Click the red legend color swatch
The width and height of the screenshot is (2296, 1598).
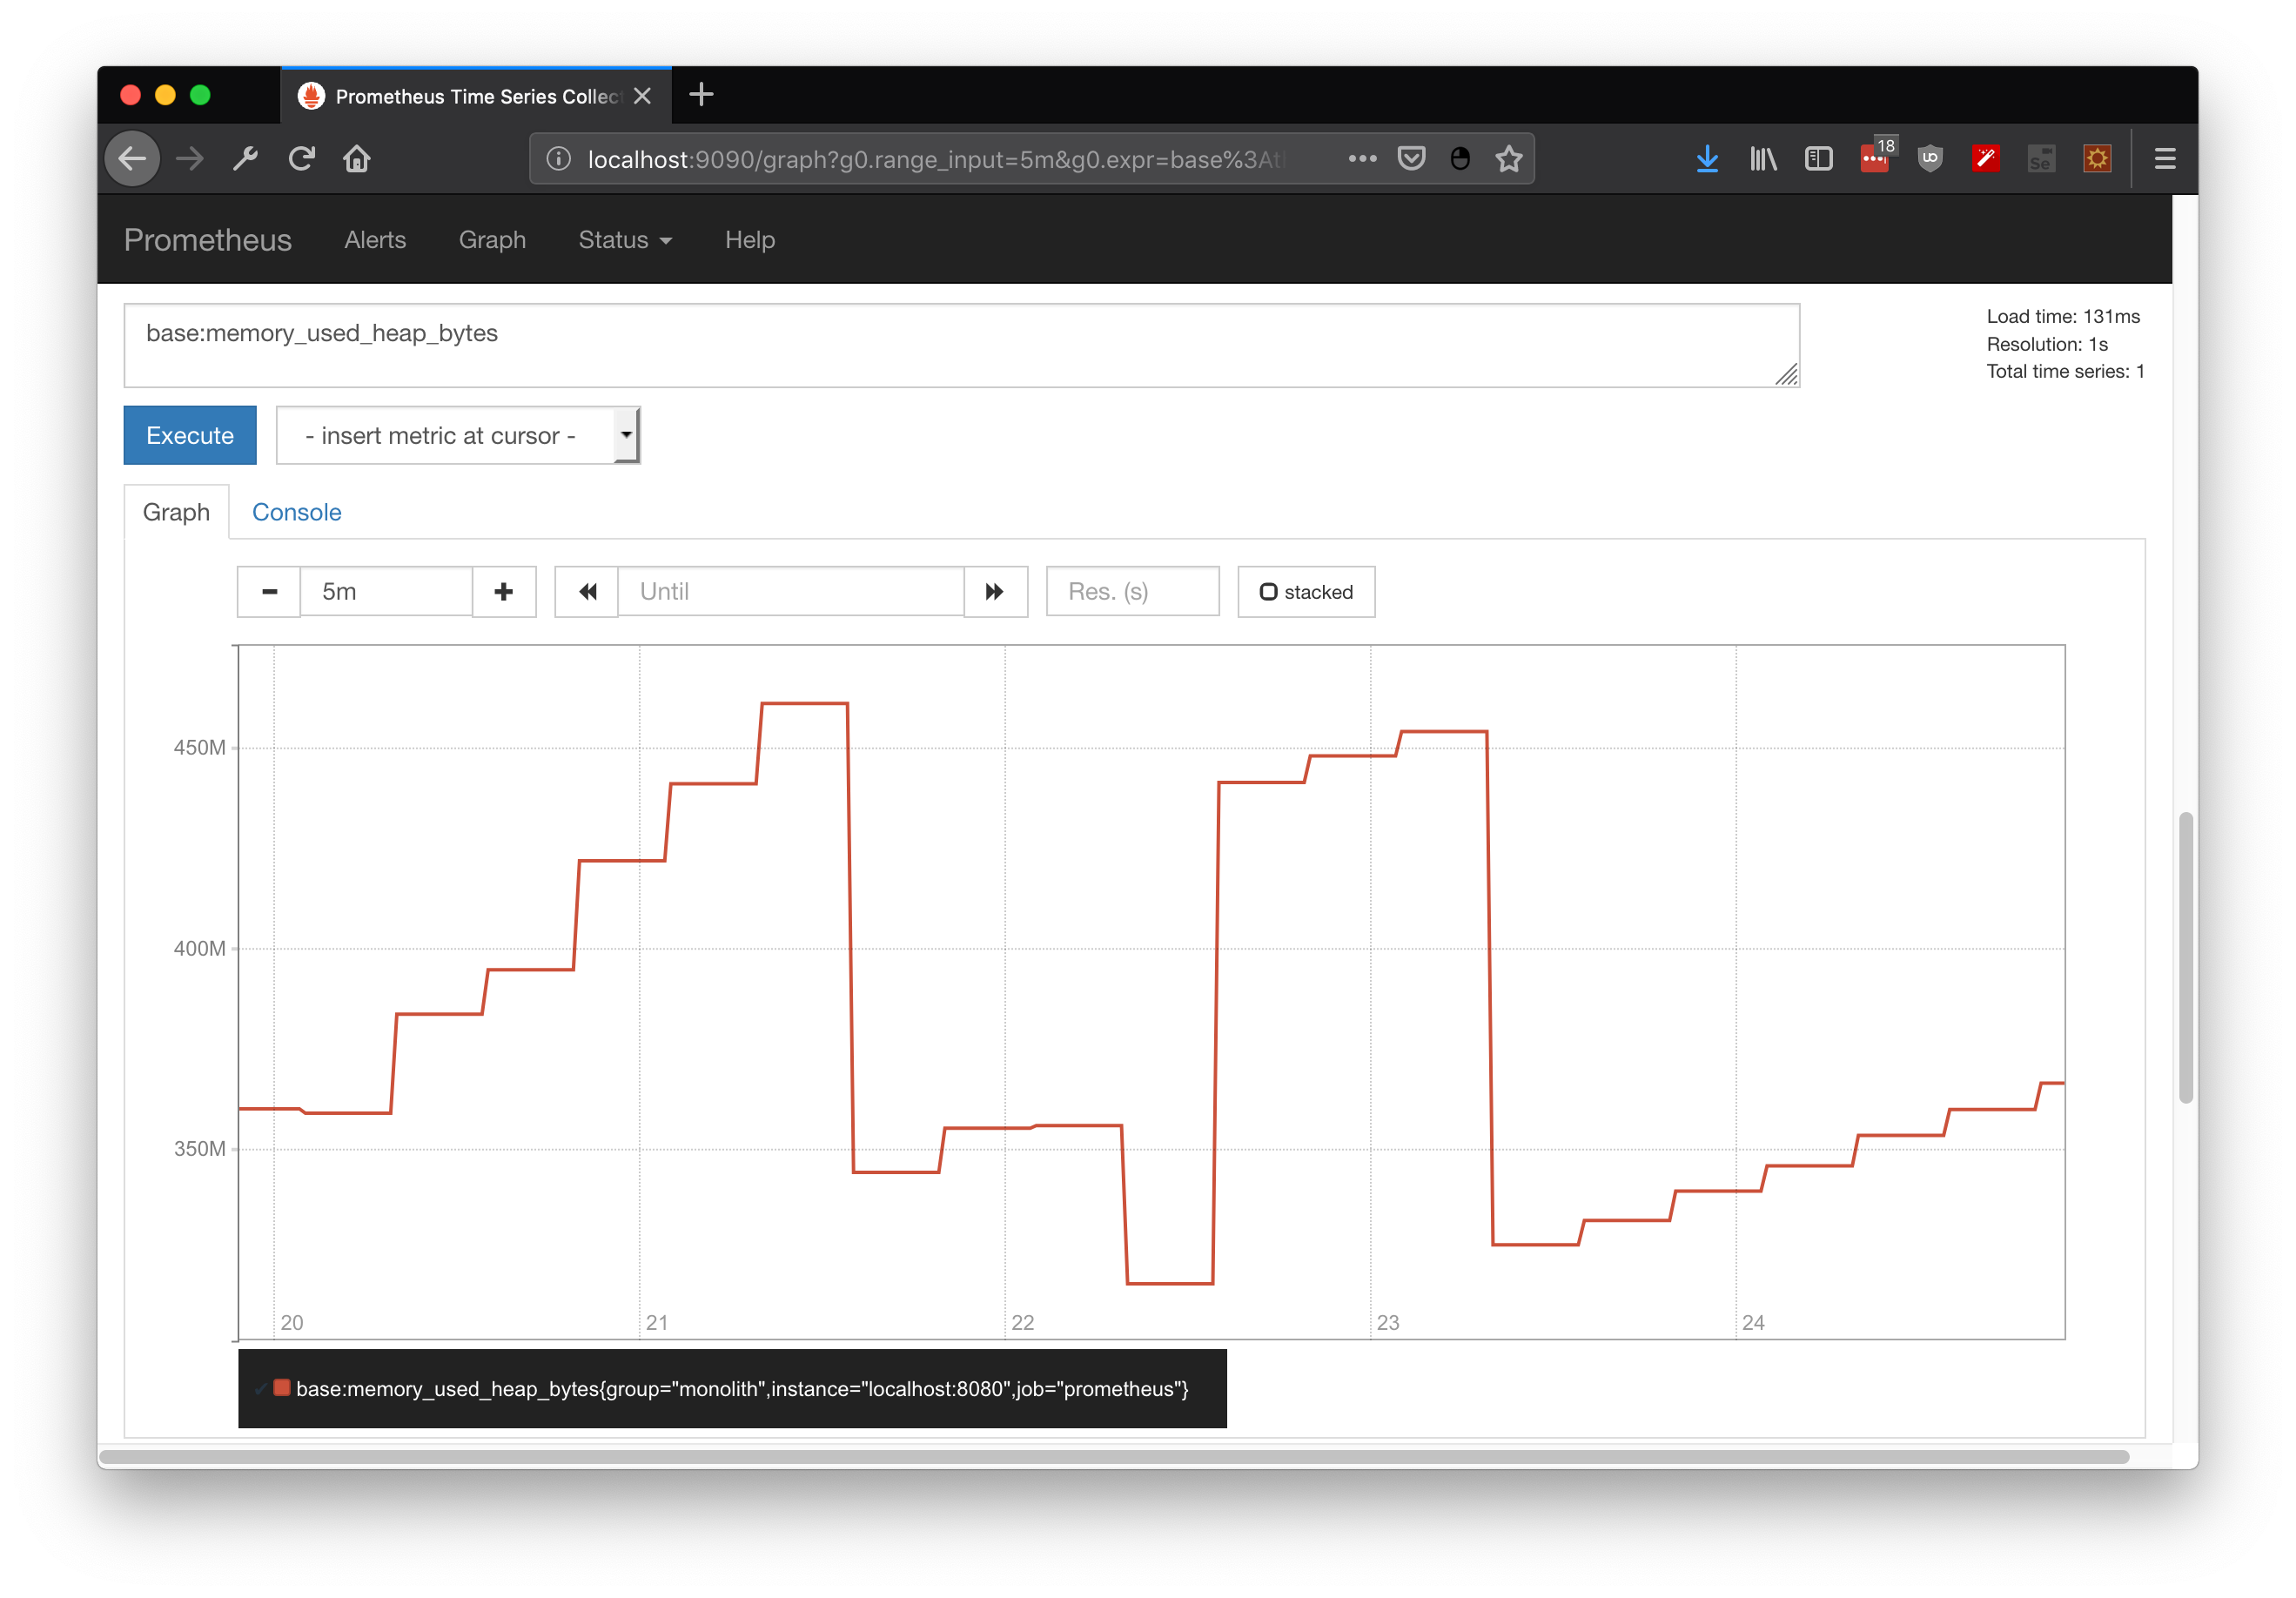282,1388
